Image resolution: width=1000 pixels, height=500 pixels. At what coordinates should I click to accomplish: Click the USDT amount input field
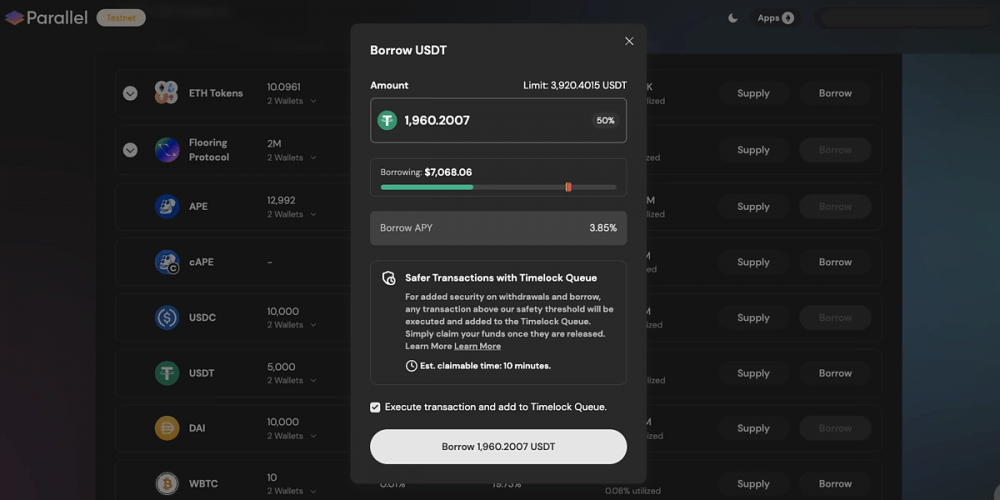tap(498, 120)
